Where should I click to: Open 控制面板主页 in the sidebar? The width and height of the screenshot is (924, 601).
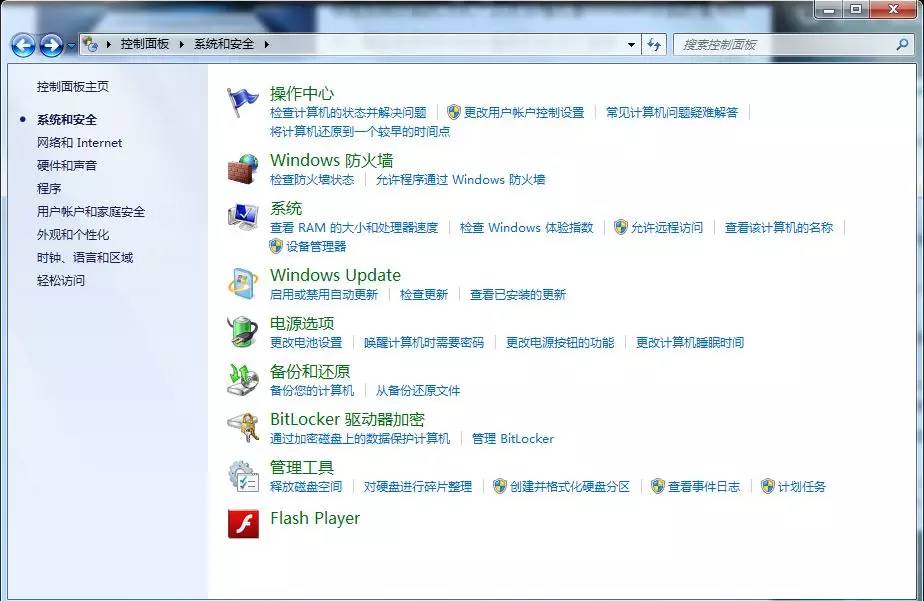(73, 87)
